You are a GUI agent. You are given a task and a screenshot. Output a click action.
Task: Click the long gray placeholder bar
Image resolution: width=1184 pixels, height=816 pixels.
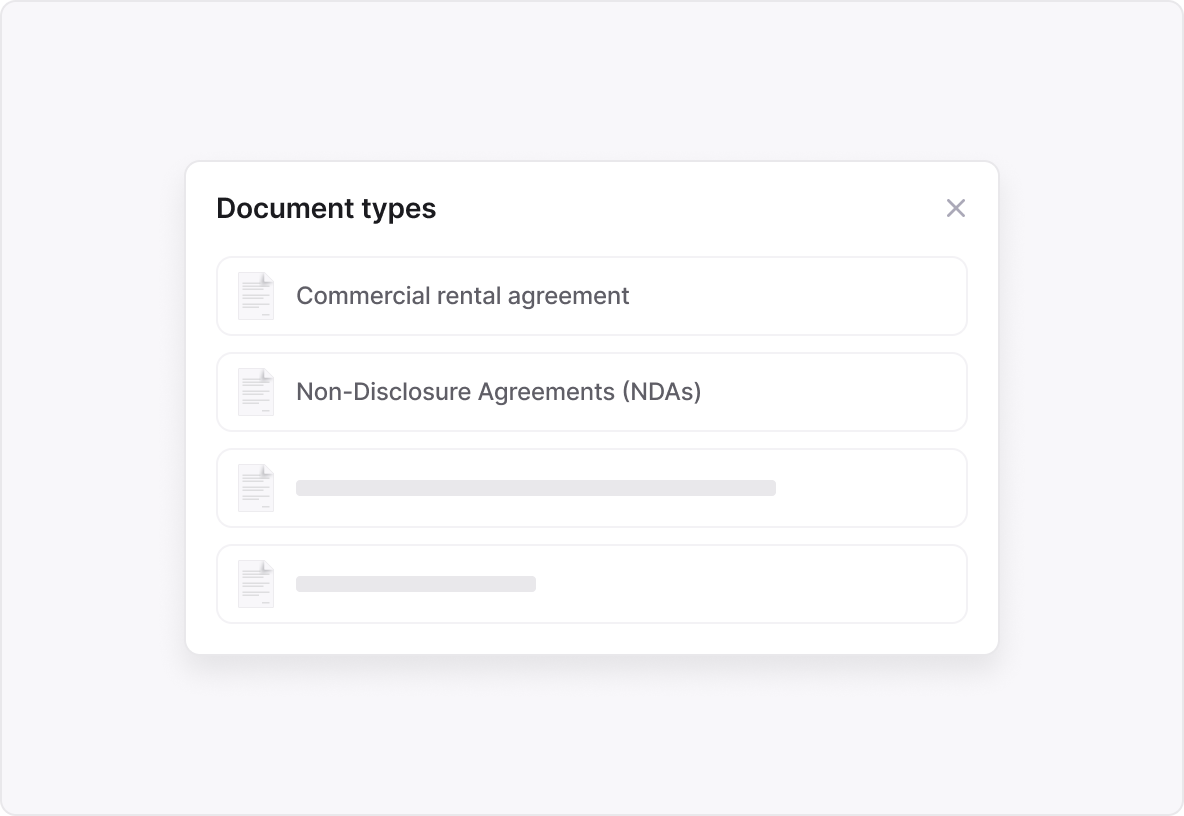[x=535, y=488]
